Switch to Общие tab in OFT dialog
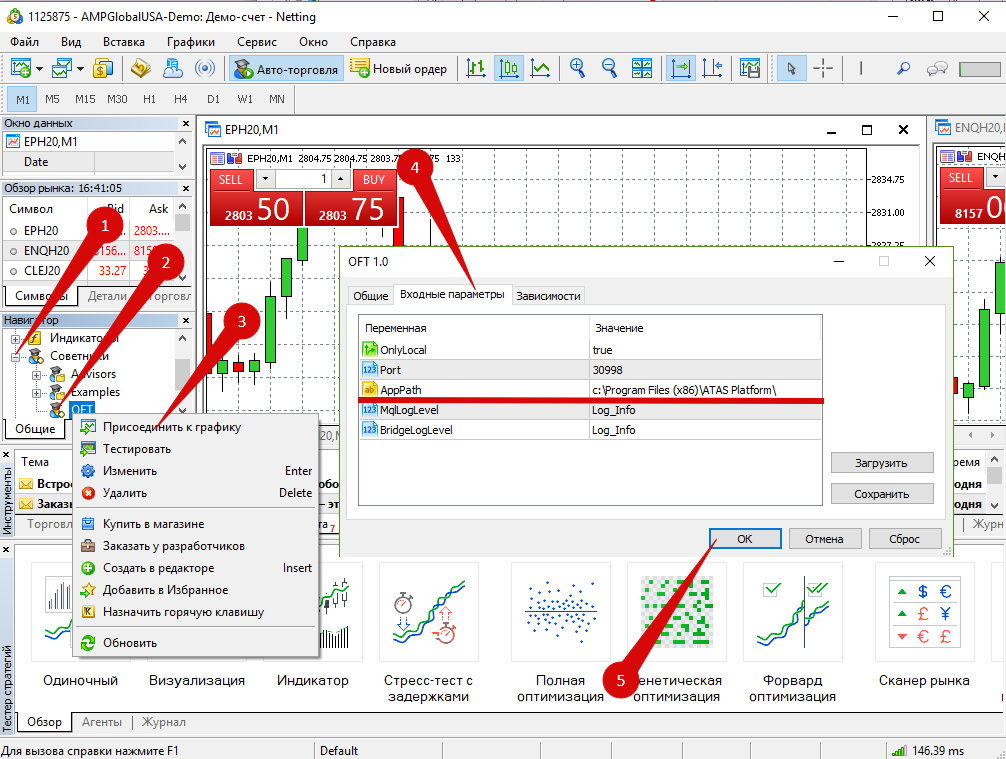The image size is (1006, 759). 370,296
